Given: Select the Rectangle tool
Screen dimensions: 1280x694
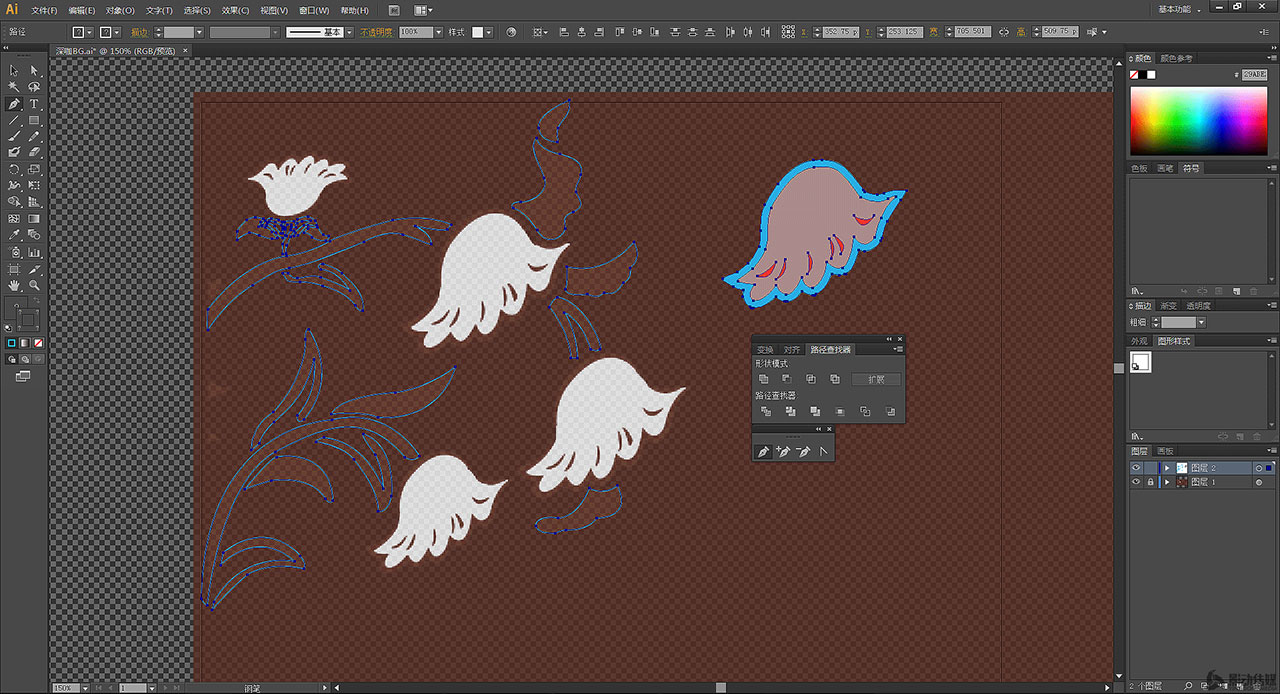Looking at the screenshot, I should coord(34,120).
